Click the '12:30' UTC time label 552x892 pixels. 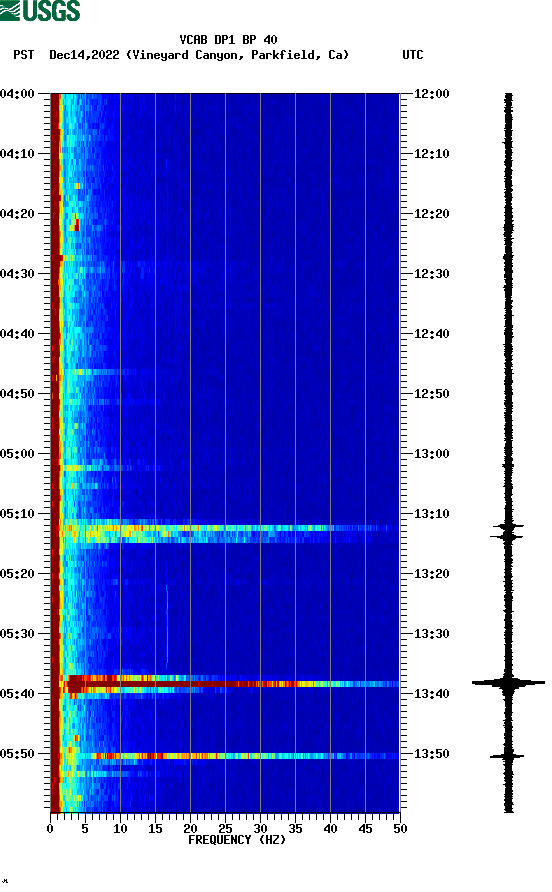click(x=431, y=274)
